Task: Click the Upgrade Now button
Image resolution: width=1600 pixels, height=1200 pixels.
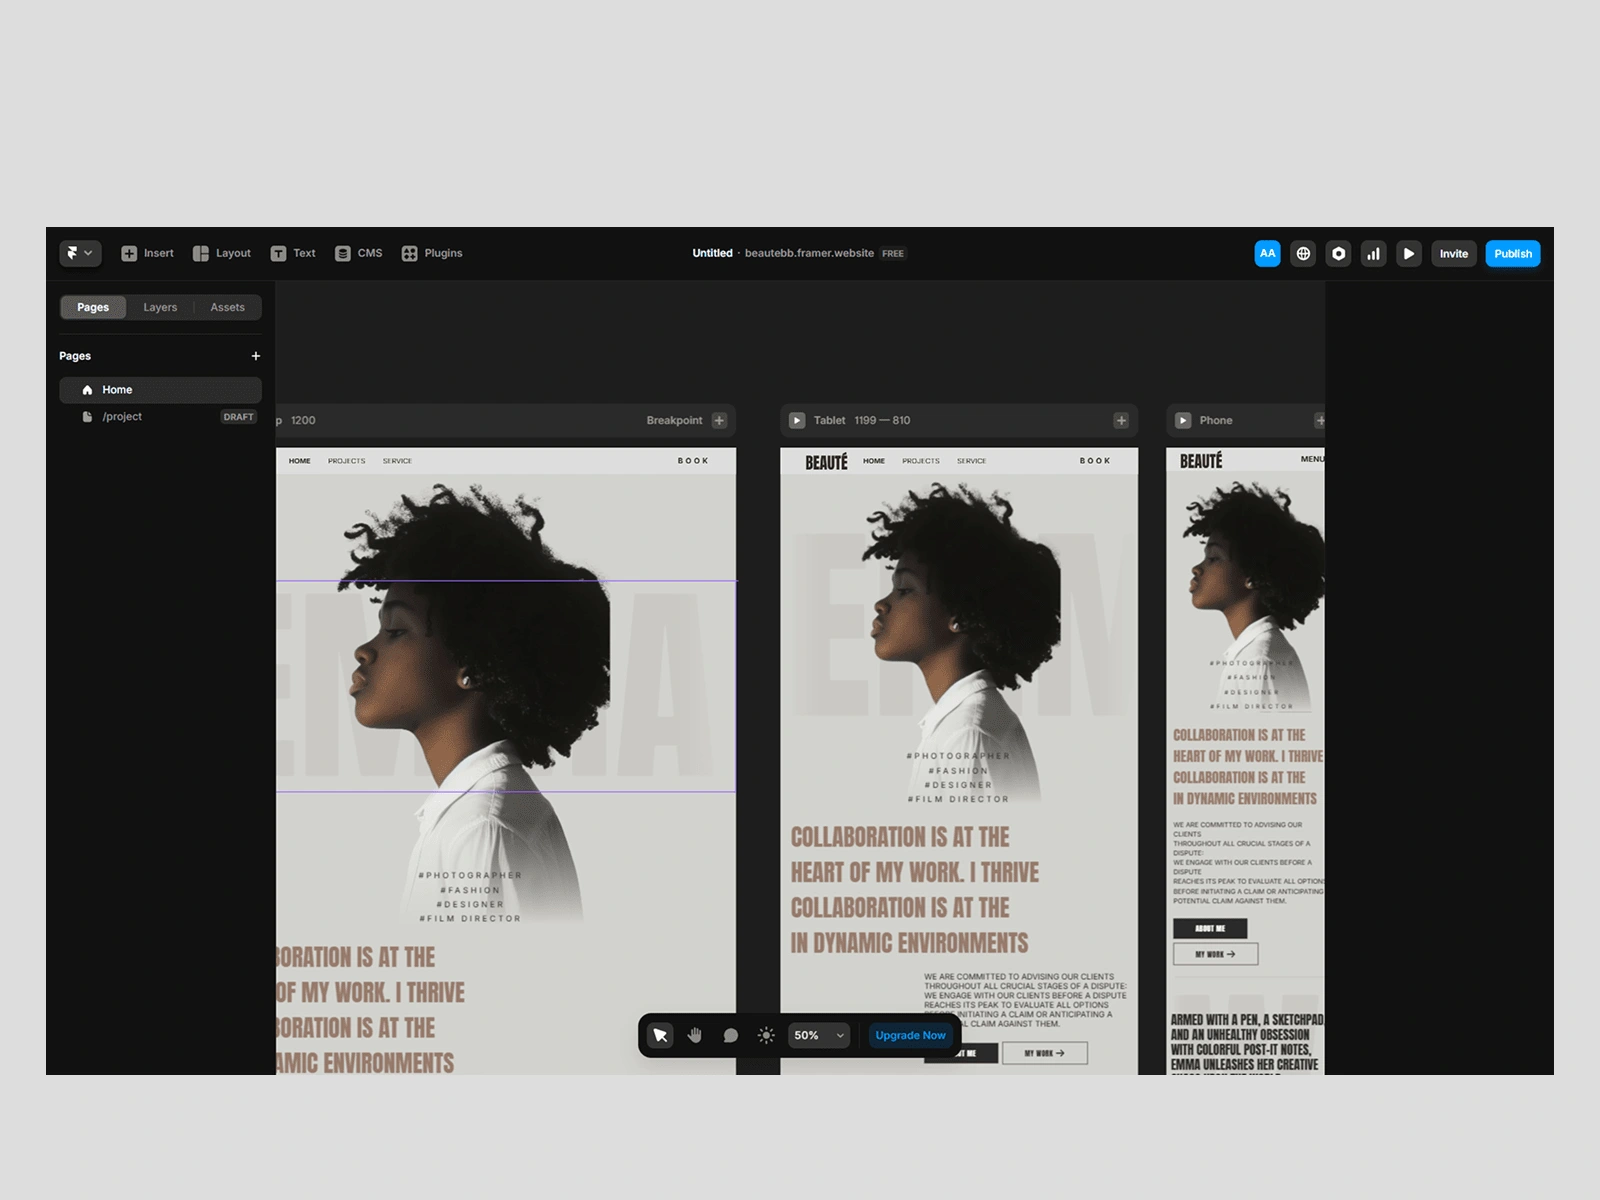Action: (x=910, y=1035)
